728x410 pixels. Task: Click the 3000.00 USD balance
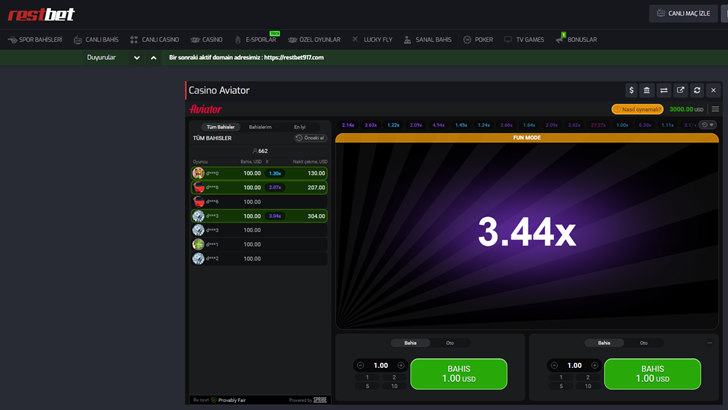click(x=686, y=109)
